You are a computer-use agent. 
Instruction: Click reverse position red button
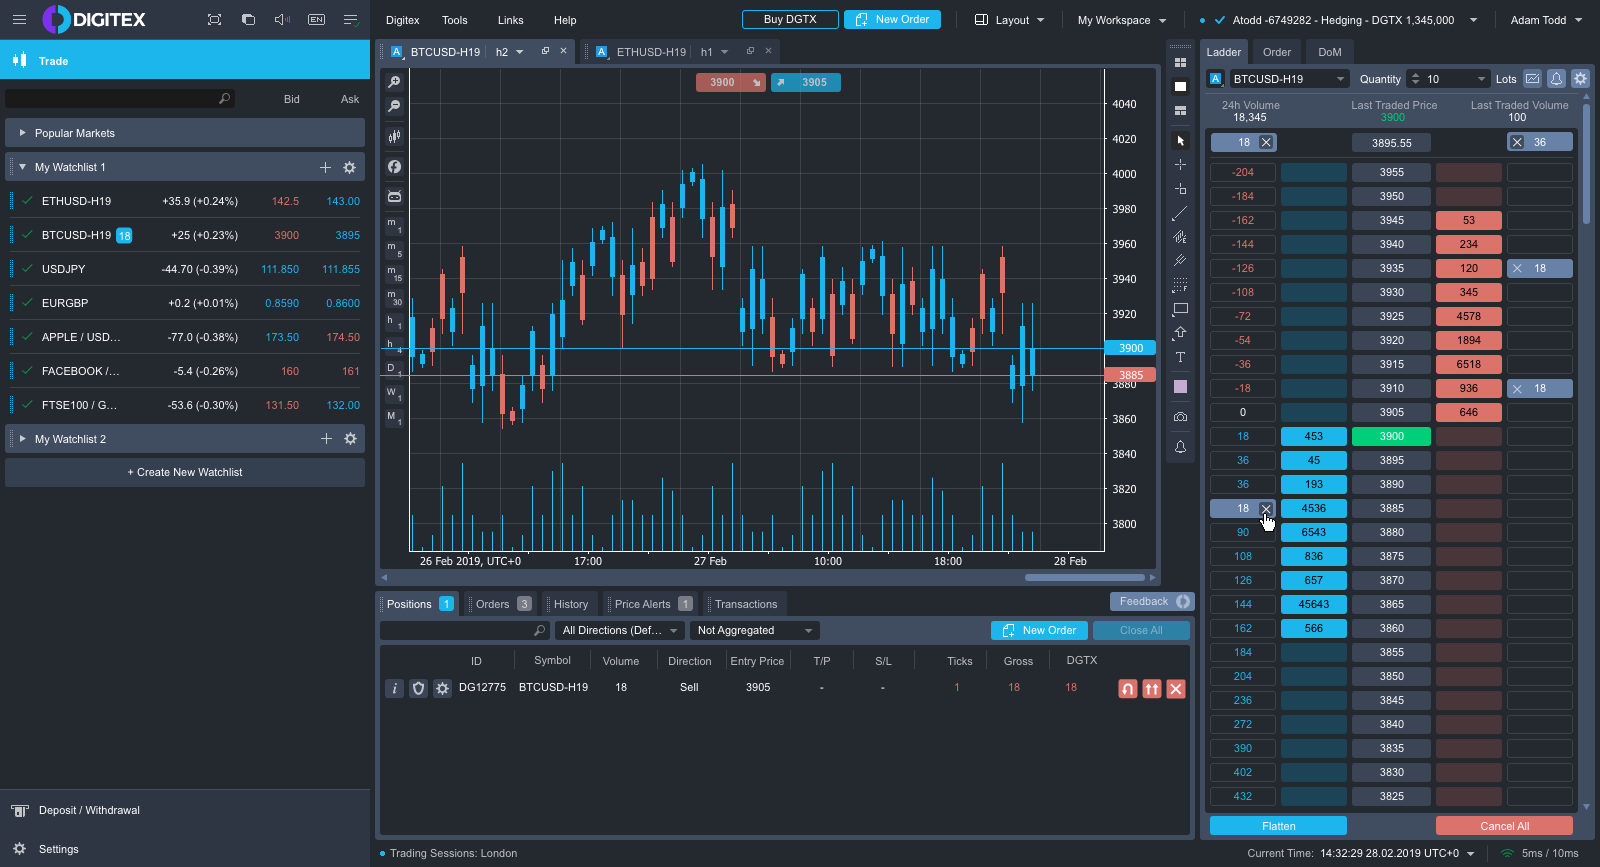(x=1128, y=688)
